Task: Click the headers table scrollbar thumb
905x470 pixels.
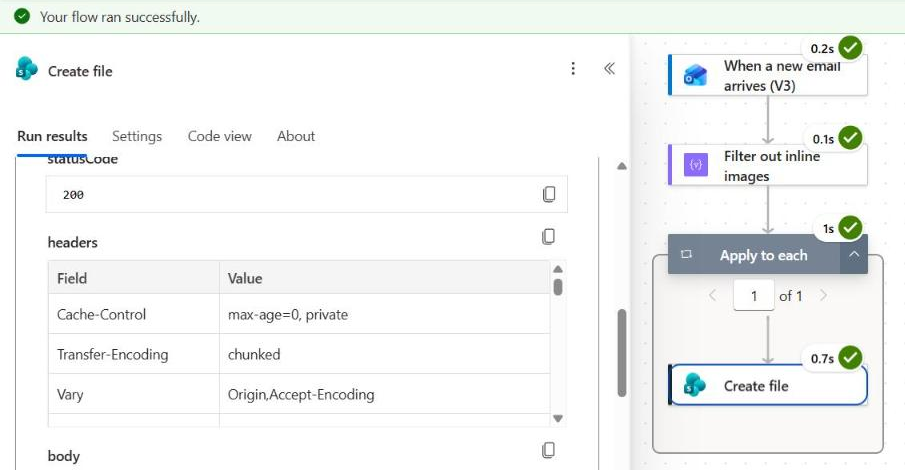Action: pyautogui.click(x=558, y=287)
